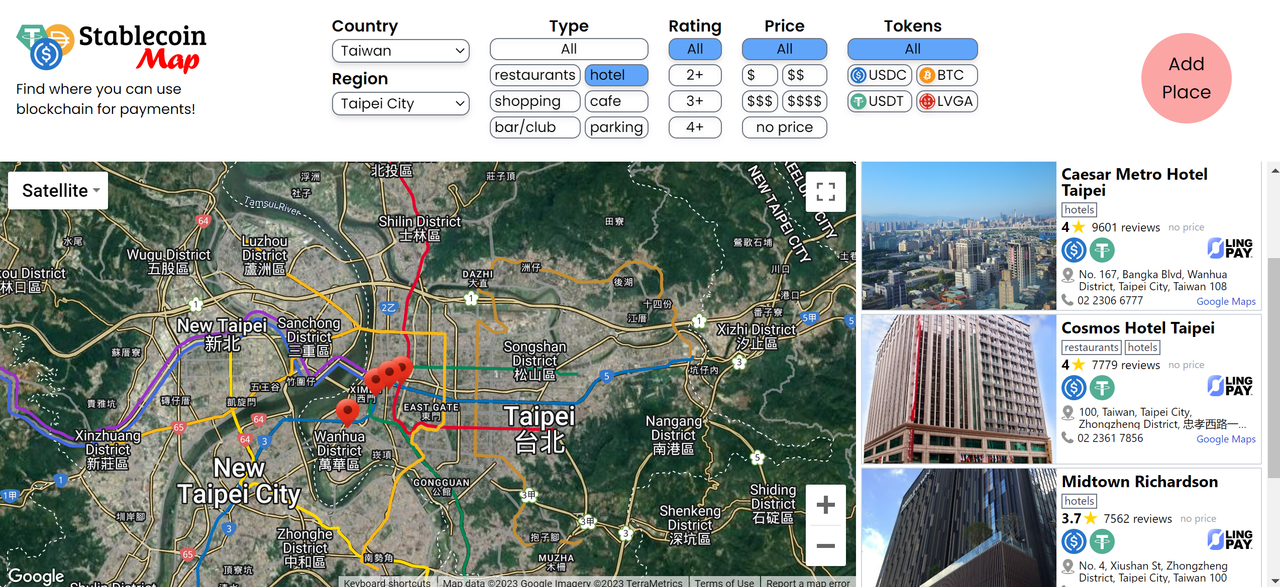Image resolution: width=1280 pixels, height=587 pixels.
Task: Click Keyboard shortcuts on the map
Action: click(x=386, y=582)
